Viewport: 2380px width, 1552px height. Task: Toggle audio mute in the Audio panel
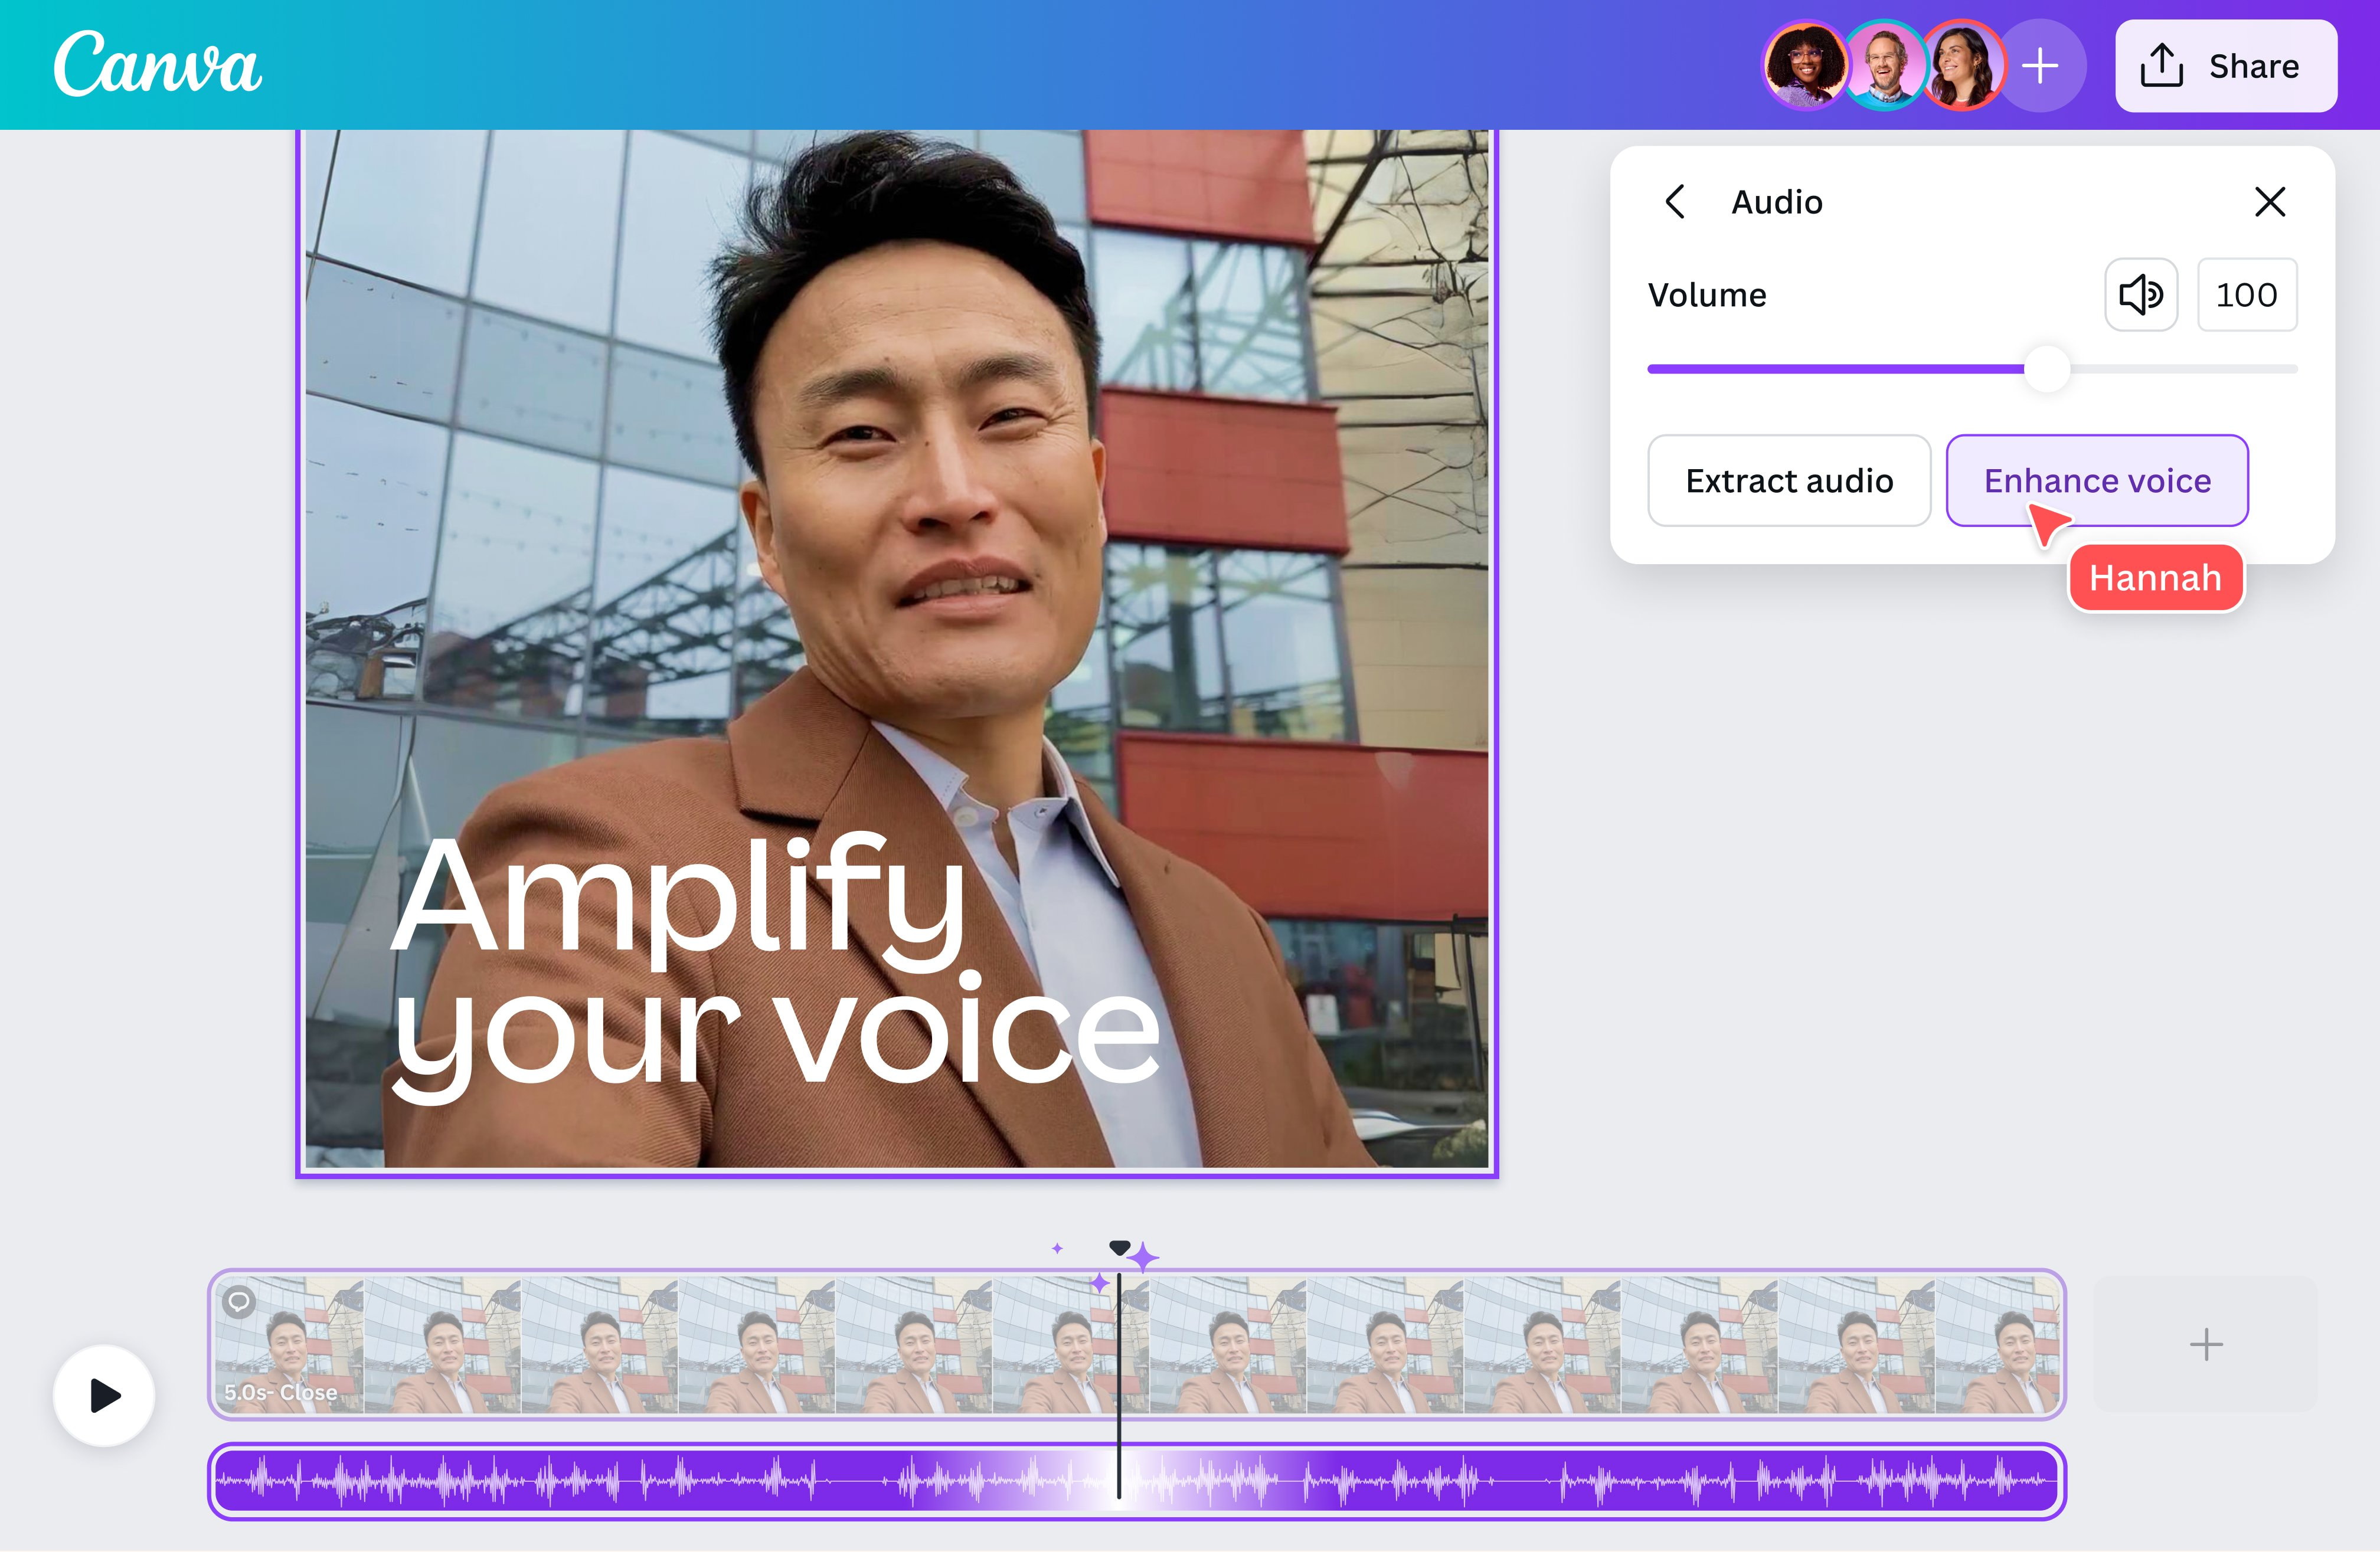(x=2140, y=294)
